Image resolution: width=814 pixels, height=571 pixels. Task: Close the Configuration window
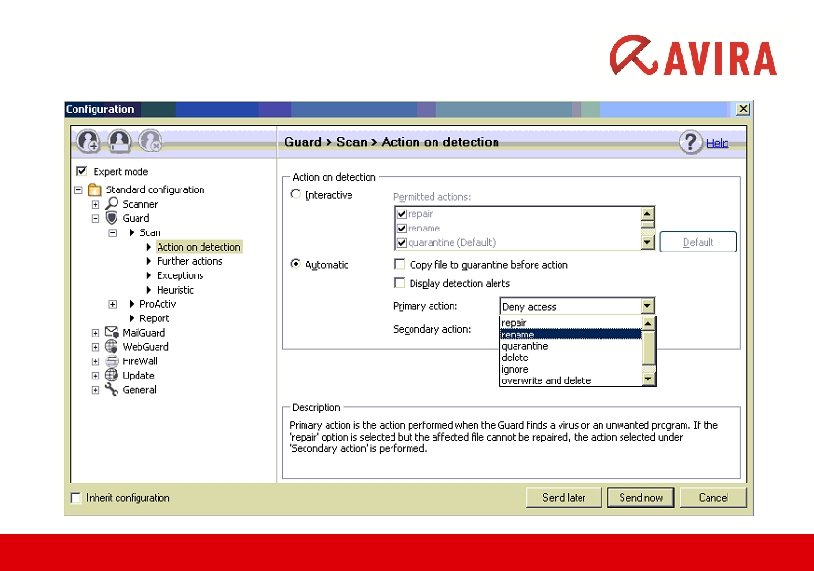click(x=743, y=108)
